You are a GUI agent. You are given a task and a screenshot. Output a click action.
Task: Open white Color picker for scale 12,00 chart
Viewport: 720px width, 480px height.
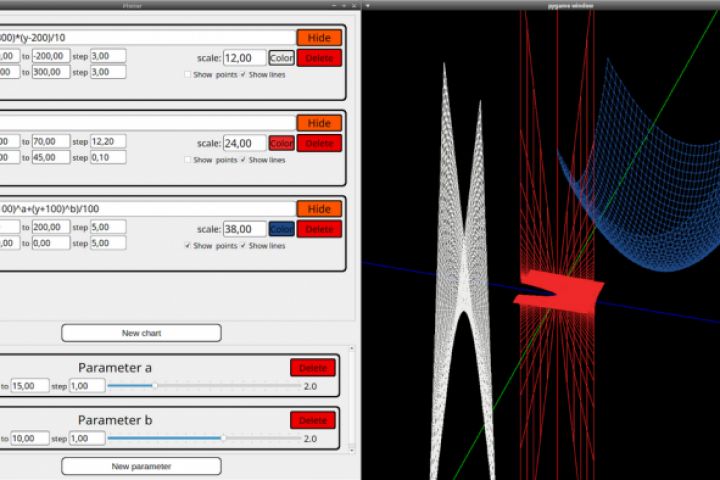point(281,58)
